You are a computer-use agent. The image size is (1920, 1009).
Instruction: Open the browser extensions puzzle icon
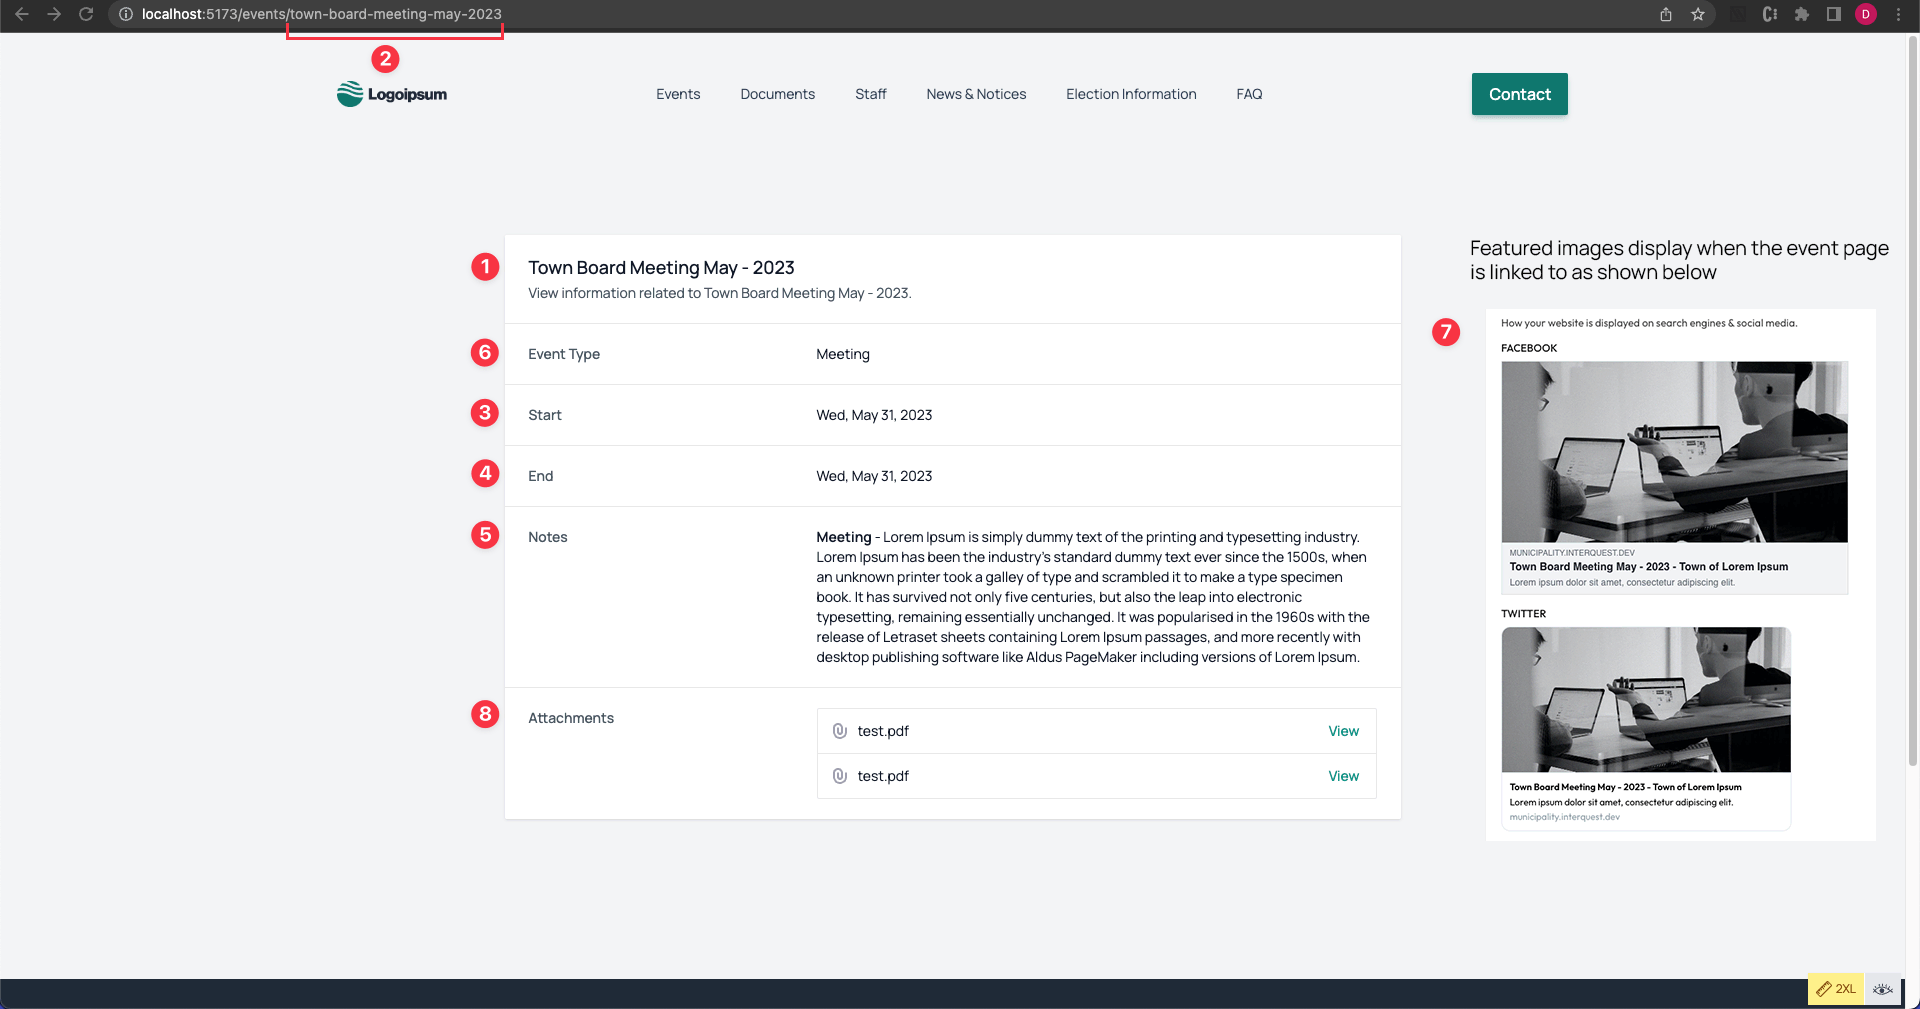coord(1802,14)
